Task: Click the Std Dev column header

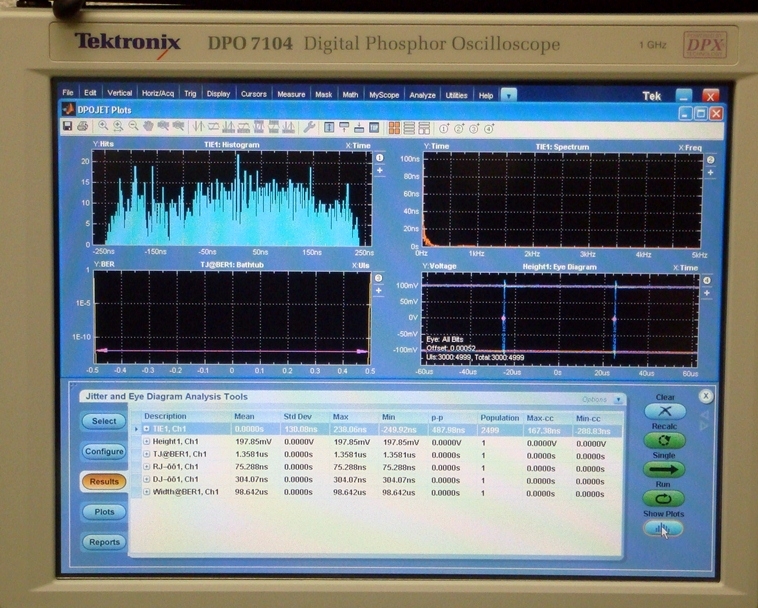Action: point(298,417)
